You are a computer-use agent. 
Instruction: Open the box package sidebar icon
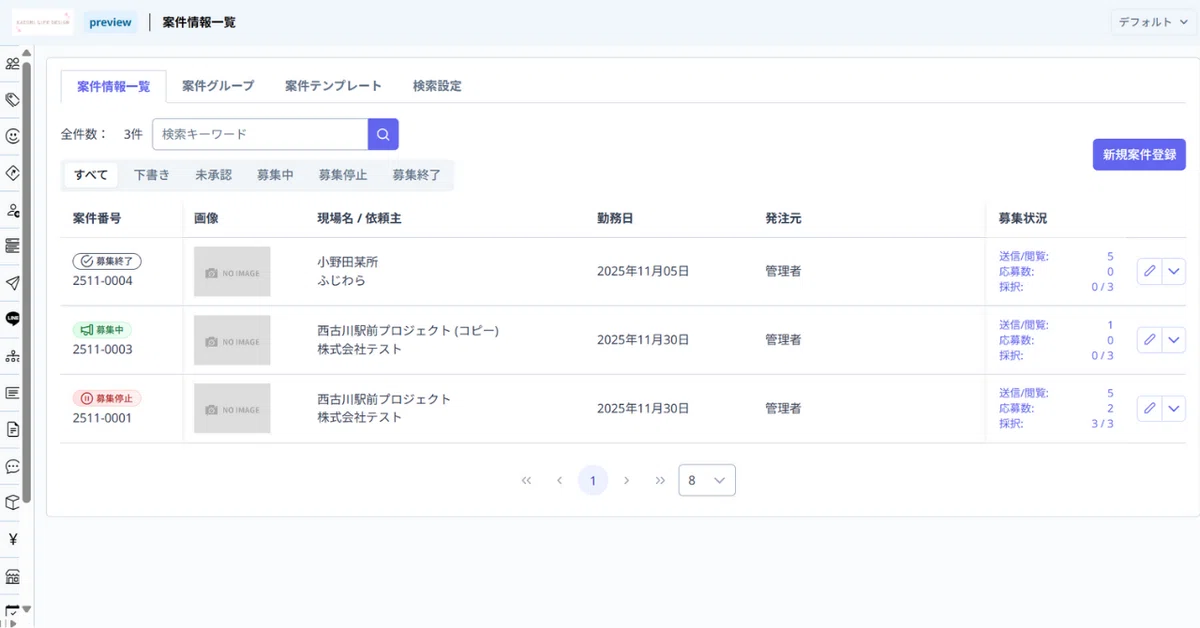13,502
